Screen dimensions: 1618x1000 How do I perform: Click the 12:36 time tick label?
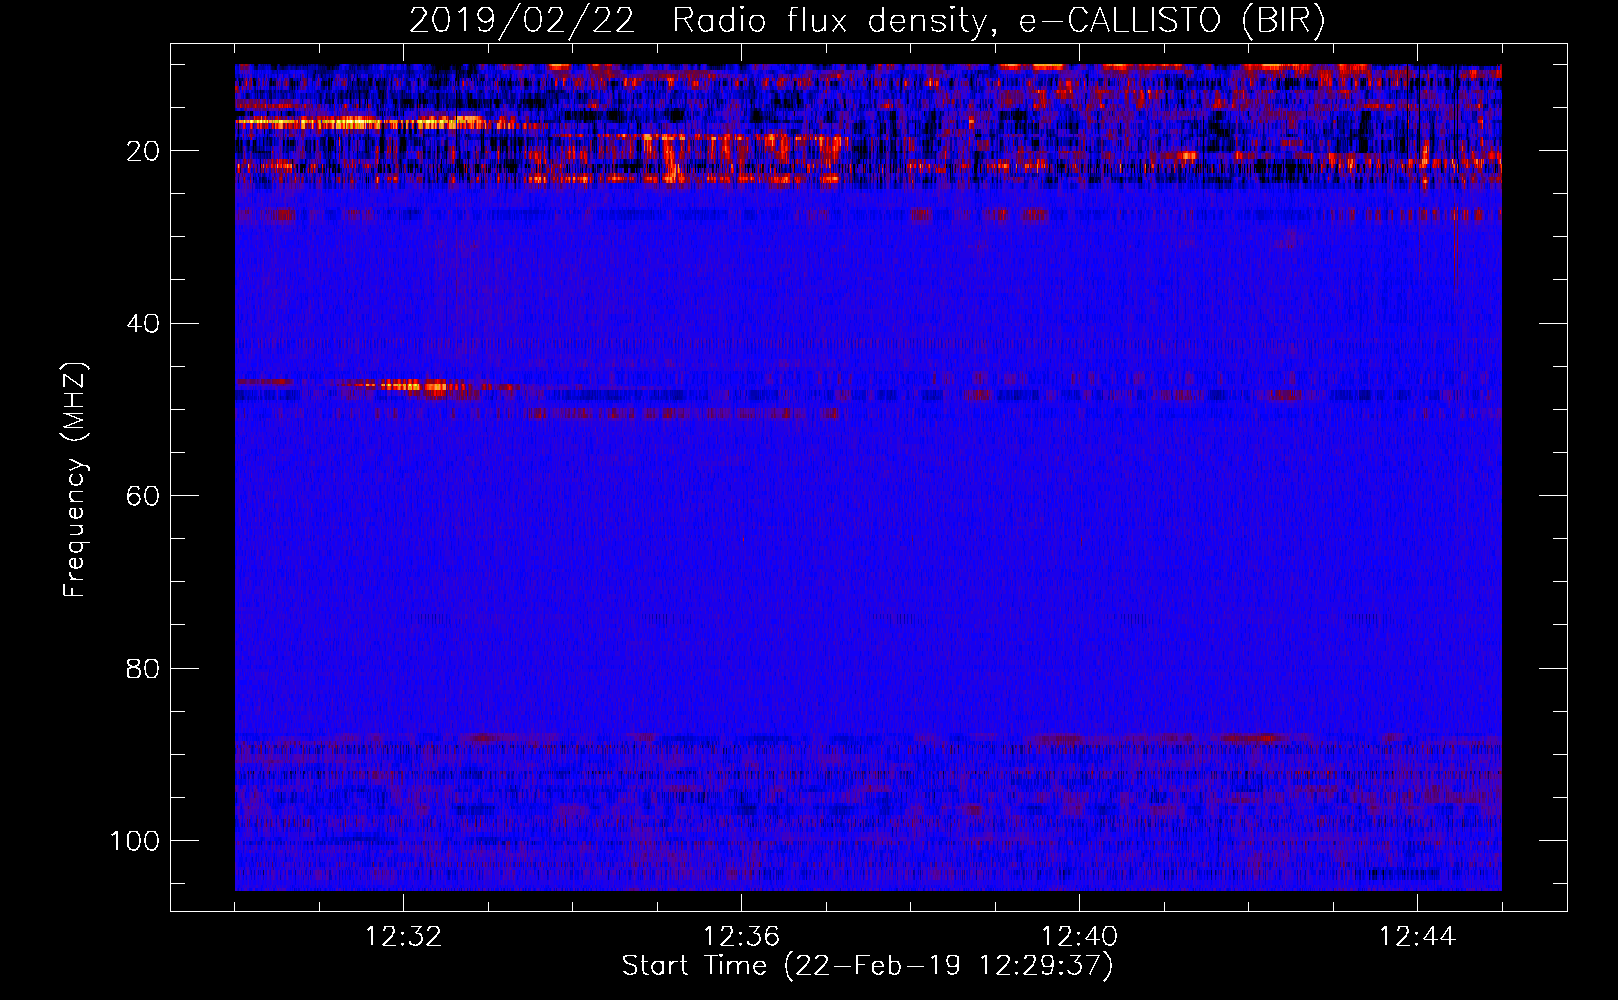(741, 937)
